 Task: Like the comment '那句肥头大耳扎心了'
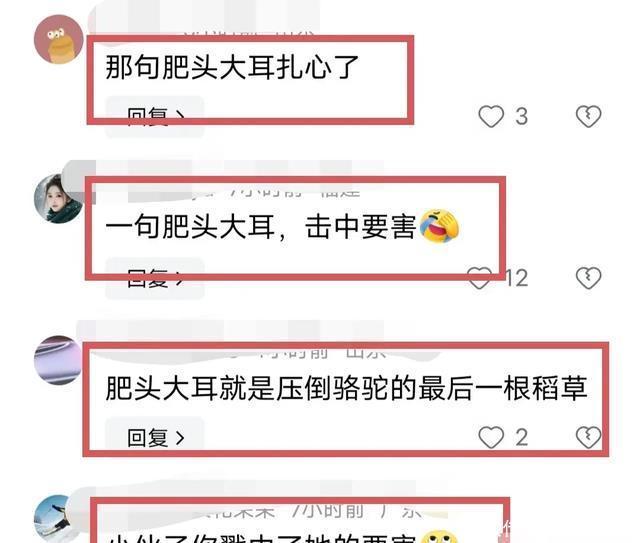pos(491,116)
